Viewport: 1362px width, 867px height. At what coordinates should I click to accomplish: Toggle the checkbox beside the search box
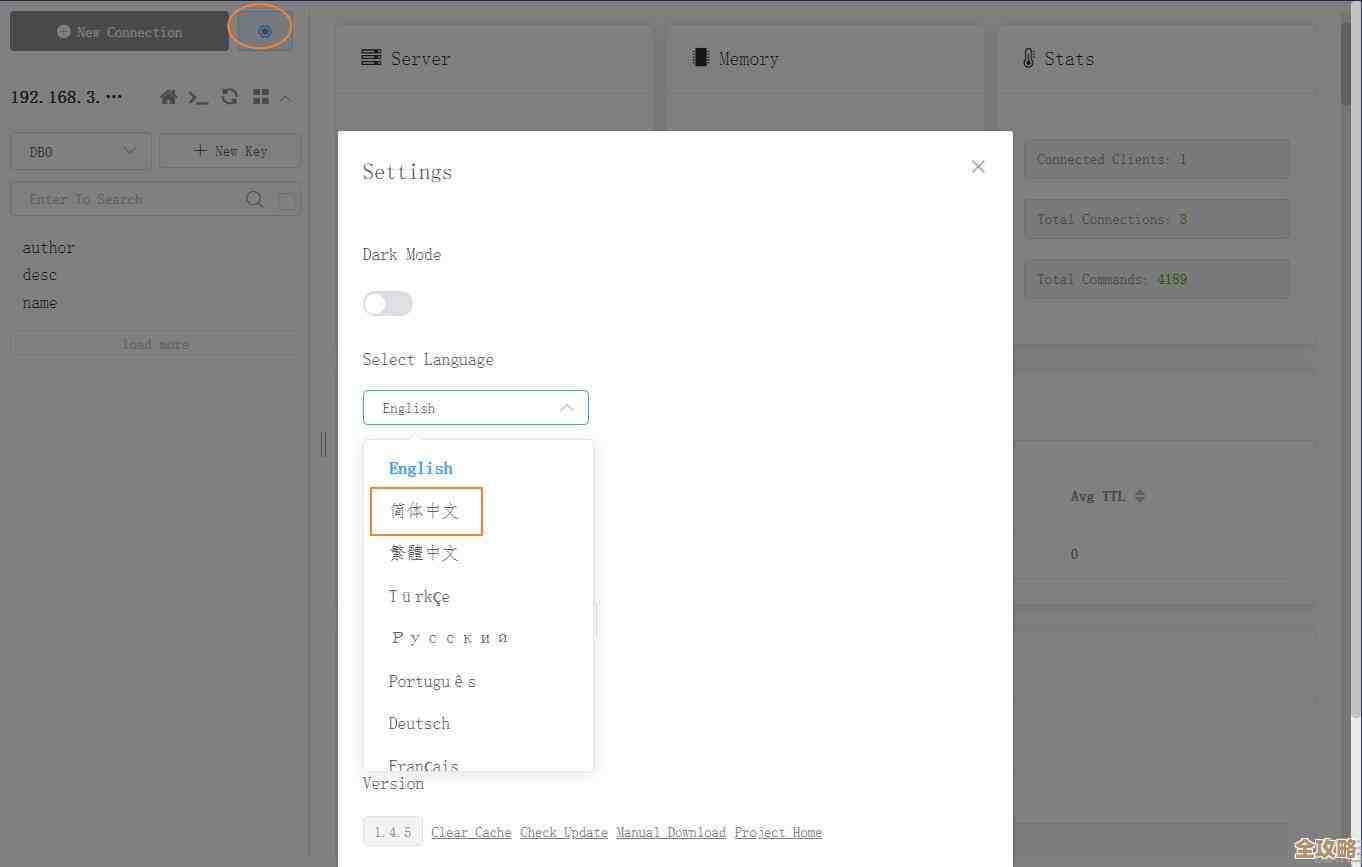[x=287, y=199]
